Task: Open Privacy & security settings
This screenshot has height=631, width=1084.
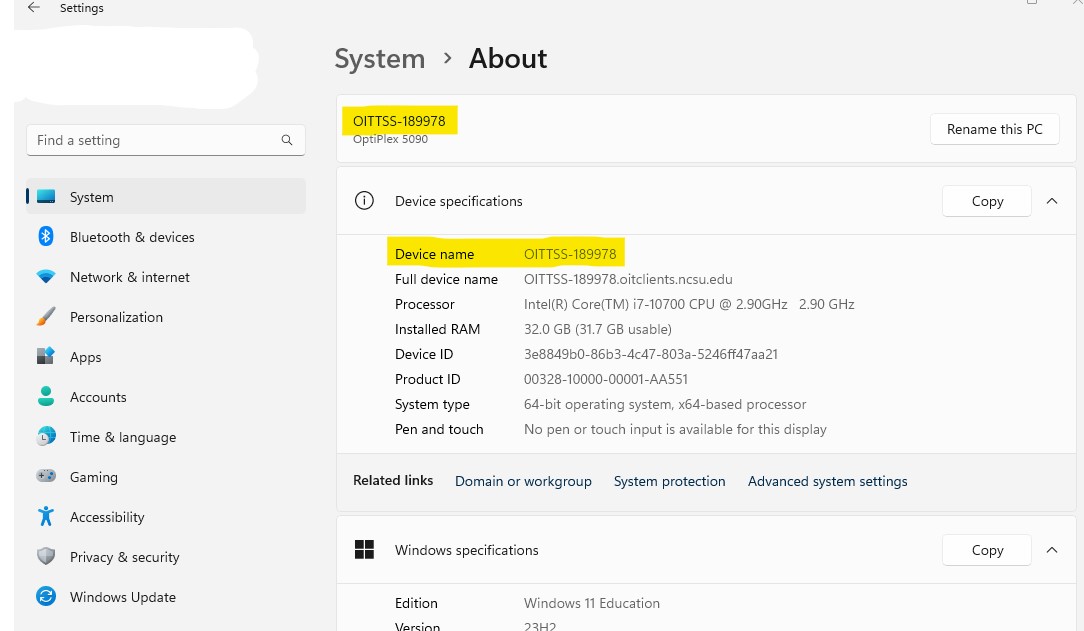Action: pos(124,557)
